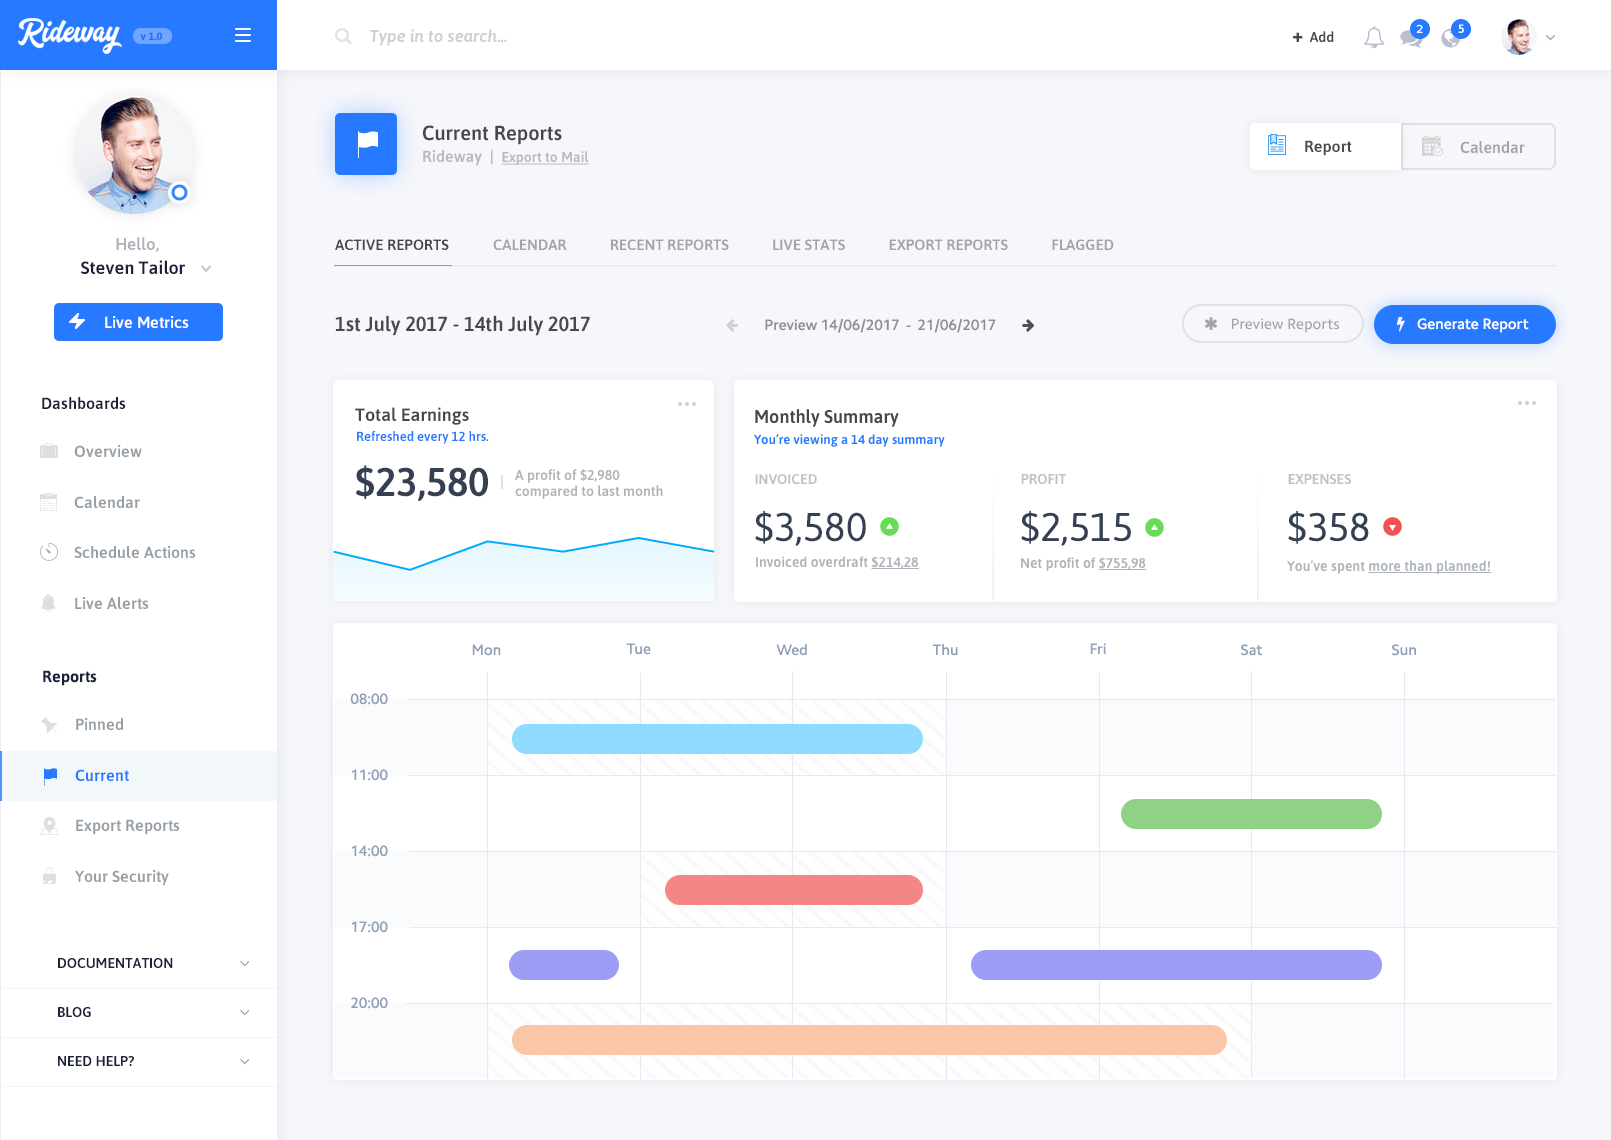Click the Generate Report button
The image size is (1611, 1140).
(x=1464, y=324)
